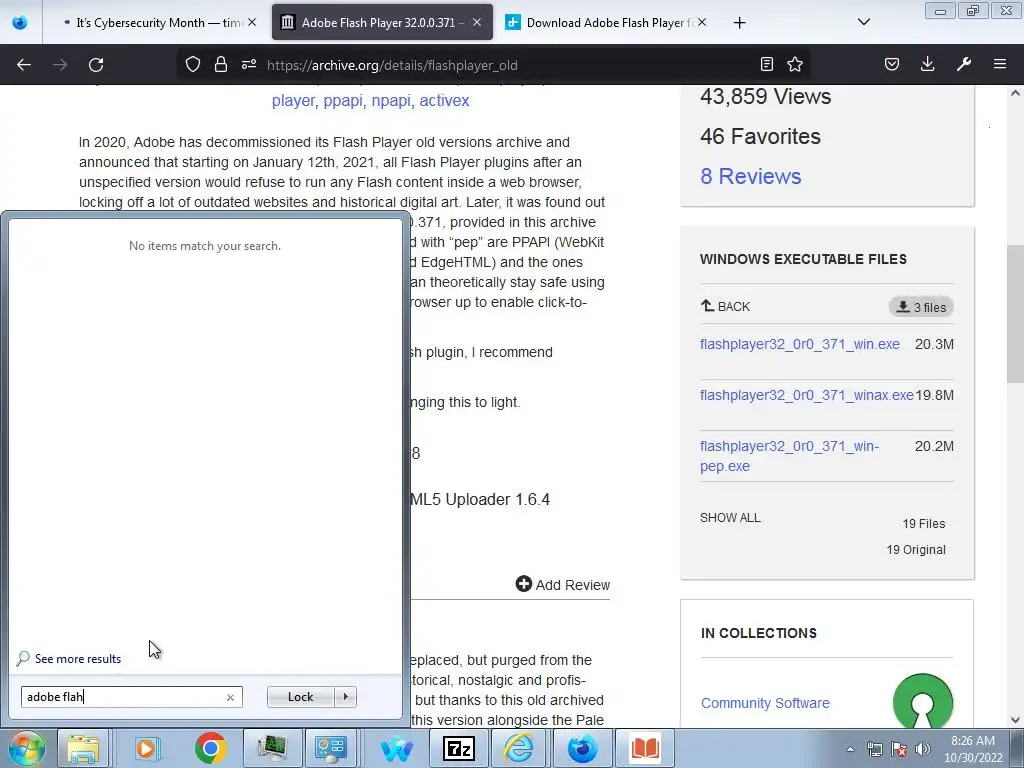This screenshot has width=1024, height=768.
Task: Open the computer board taskbar icon
Action: click(272, 748)
